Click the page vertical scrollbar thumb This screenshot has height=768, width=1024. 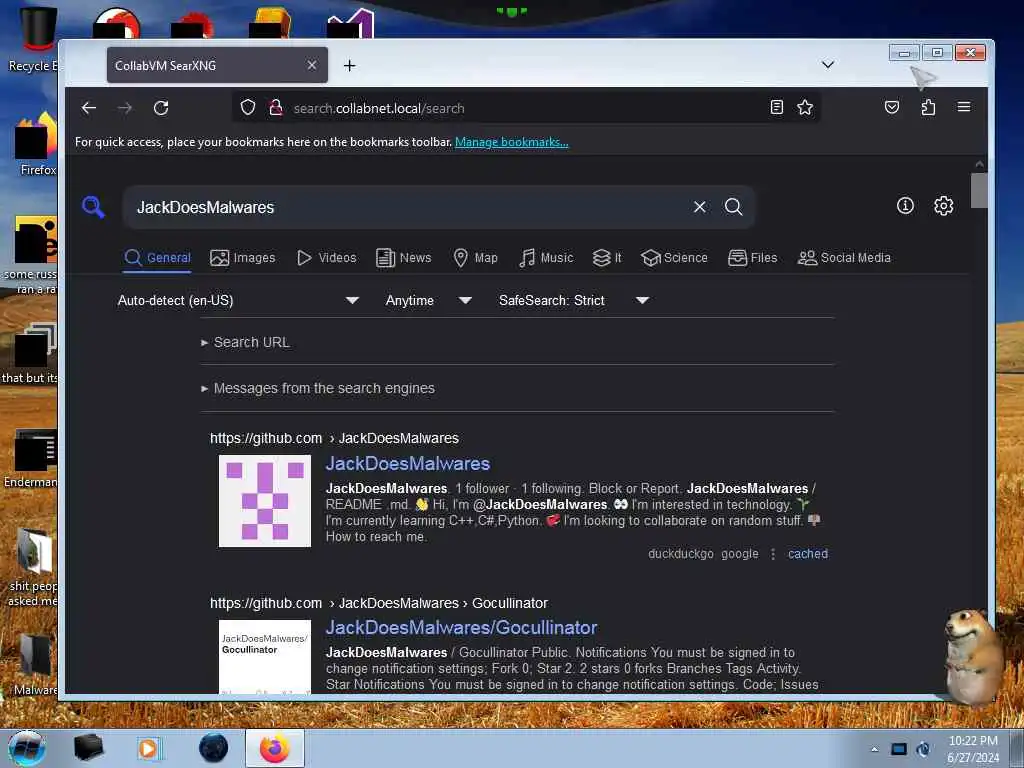click(x=978, y=190)
